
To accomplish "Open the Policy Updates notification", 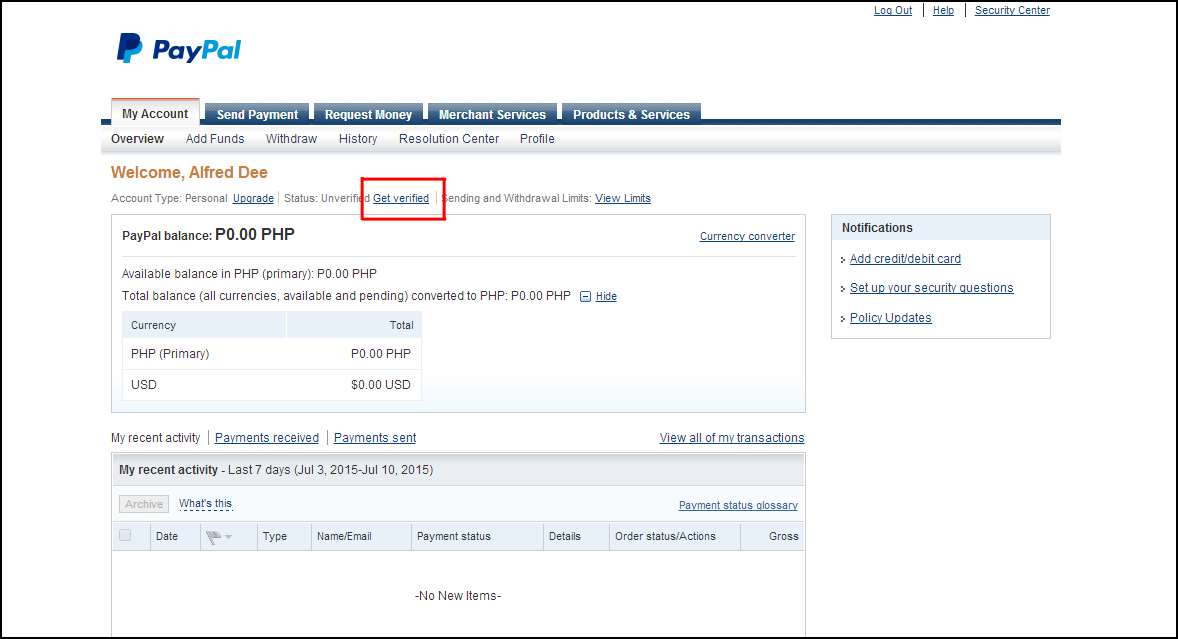I will pyautogui.click(x=890, y=318).
